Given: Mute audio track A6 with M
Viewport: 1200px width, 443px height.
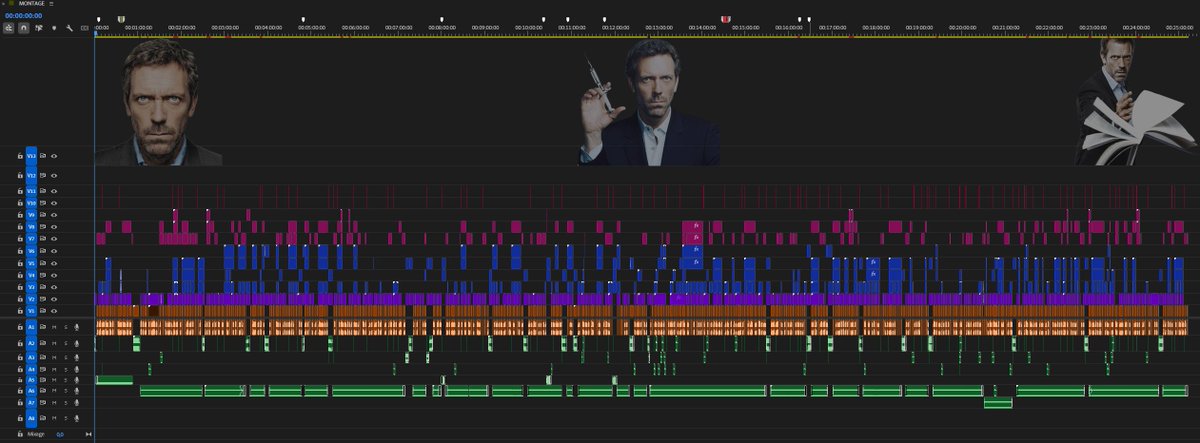Looking at the screenshot, I should 54,391.
